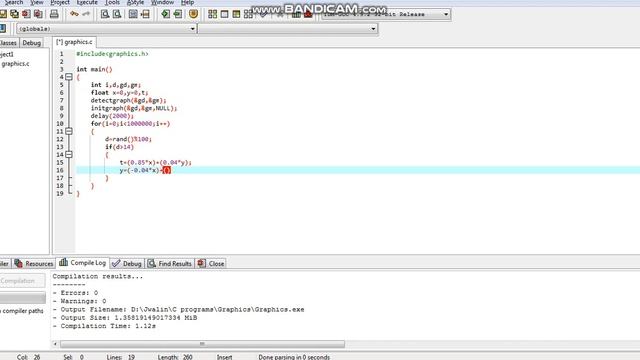Open the (globals) scope dropdown
640x360 pixels.
click(x=193, y=29)
